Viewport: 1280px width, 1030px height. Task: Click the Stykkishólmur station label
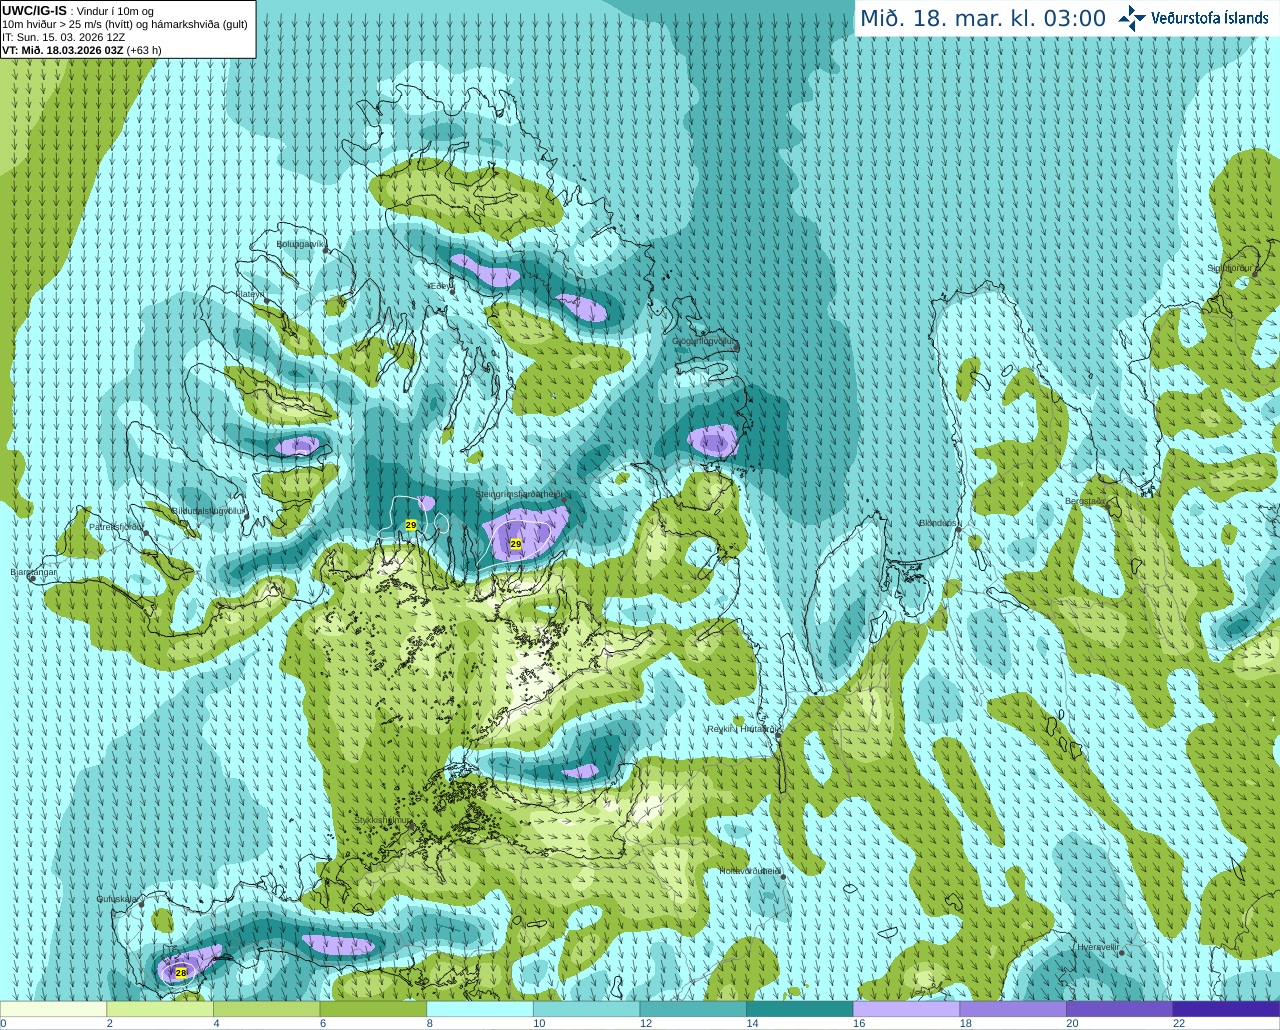coord(382,820)
